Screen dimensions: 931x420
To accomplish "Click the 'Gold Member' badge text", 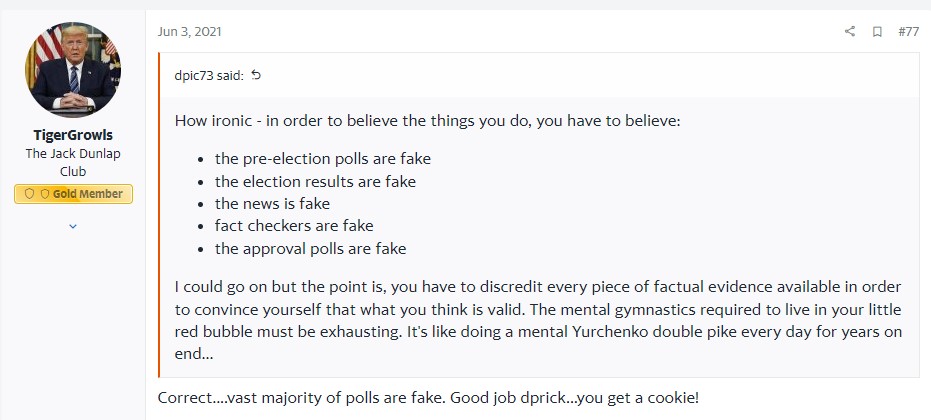I will coord(90,194).
